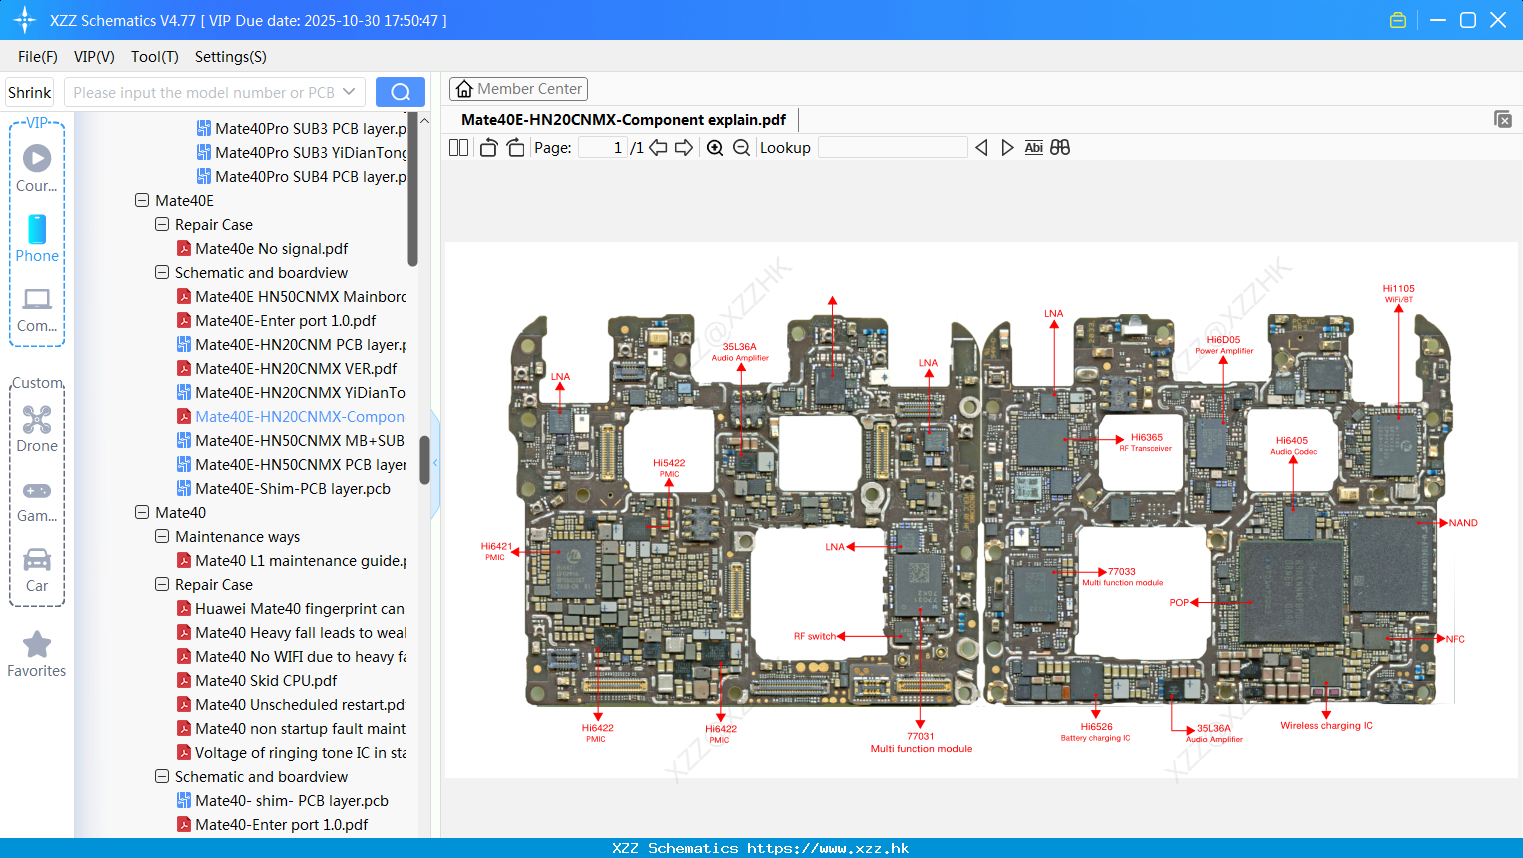The width and height of the screenshot is (1523, 858).
Task: Collapse the Mate40 tree node
Action: (x=142, y=512)
